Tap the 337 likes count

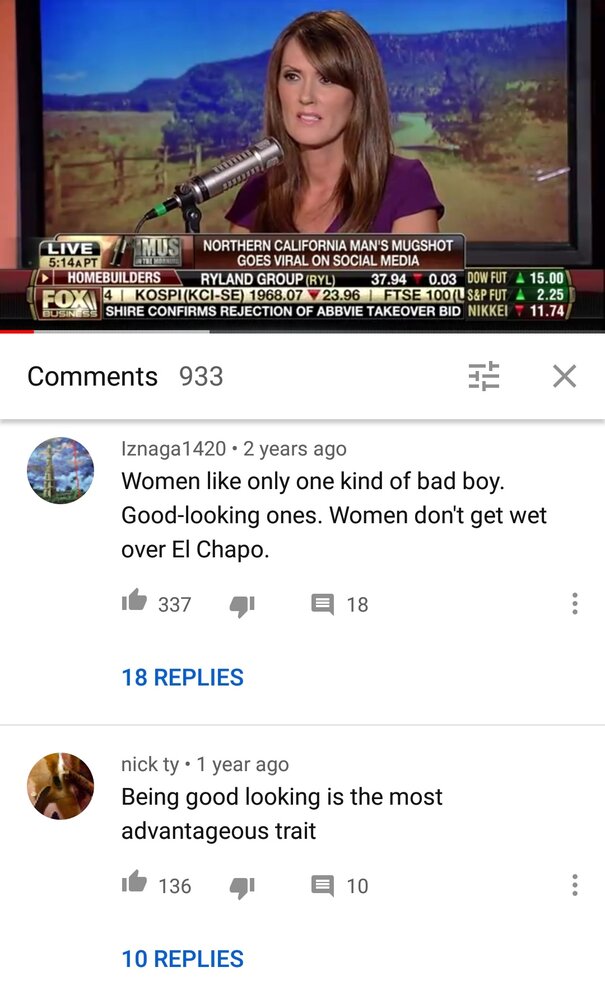point(175,605)
